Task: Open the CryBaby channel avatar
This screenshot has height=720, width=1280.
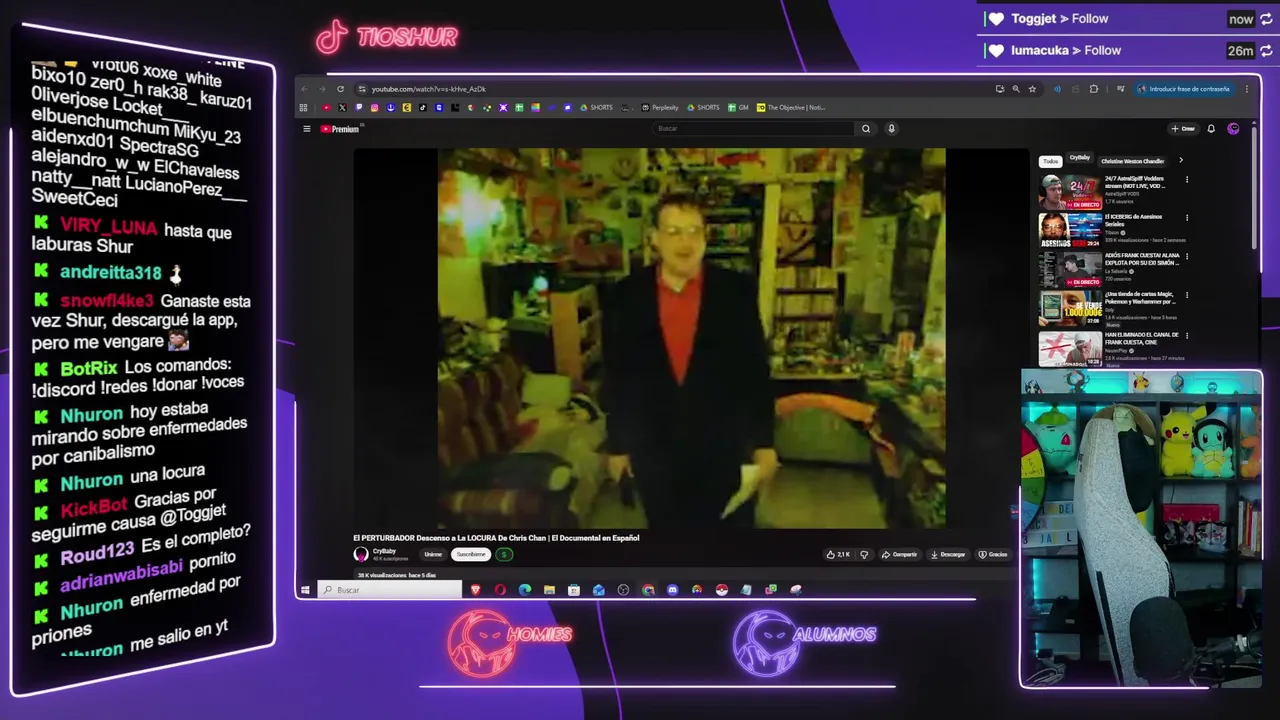Action: [x=361, y=554]
